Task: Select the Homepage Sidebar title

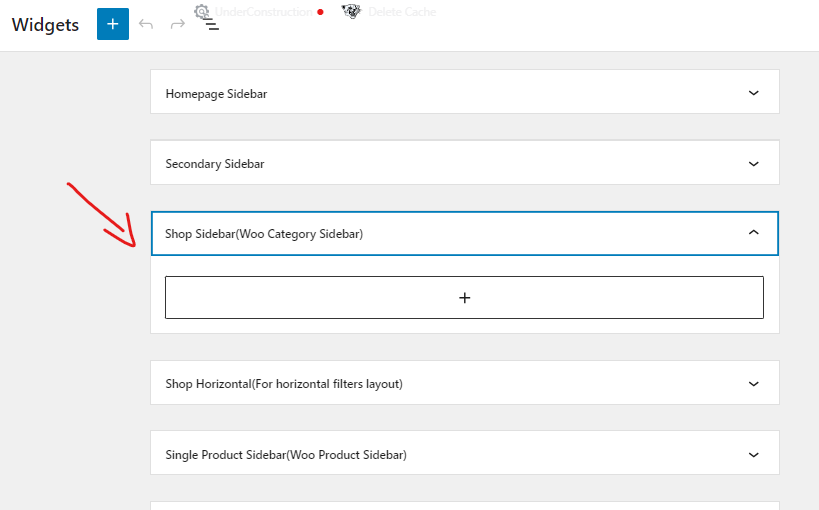Action: pyautogui.click(x=216, y=94)
